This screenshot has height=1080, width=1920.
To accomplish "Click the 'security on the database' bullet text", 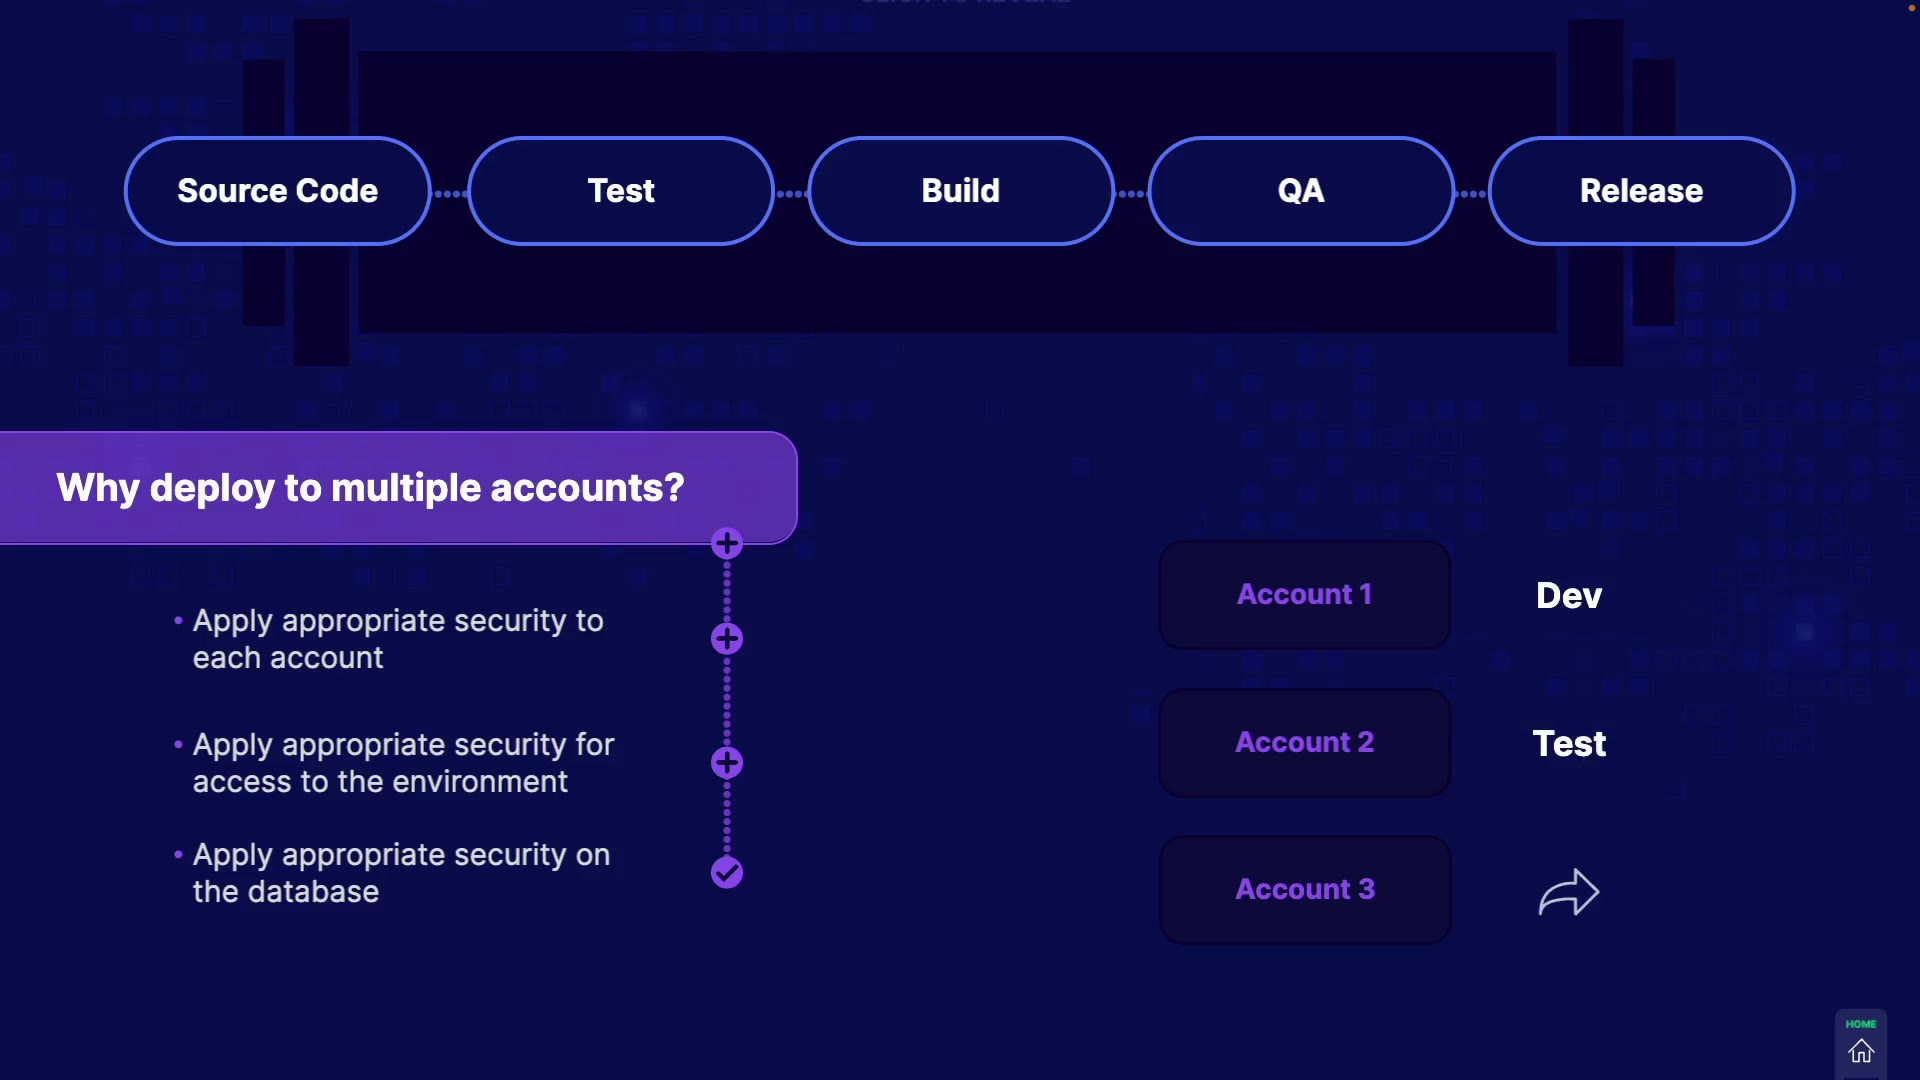I will tap(400, 873).
